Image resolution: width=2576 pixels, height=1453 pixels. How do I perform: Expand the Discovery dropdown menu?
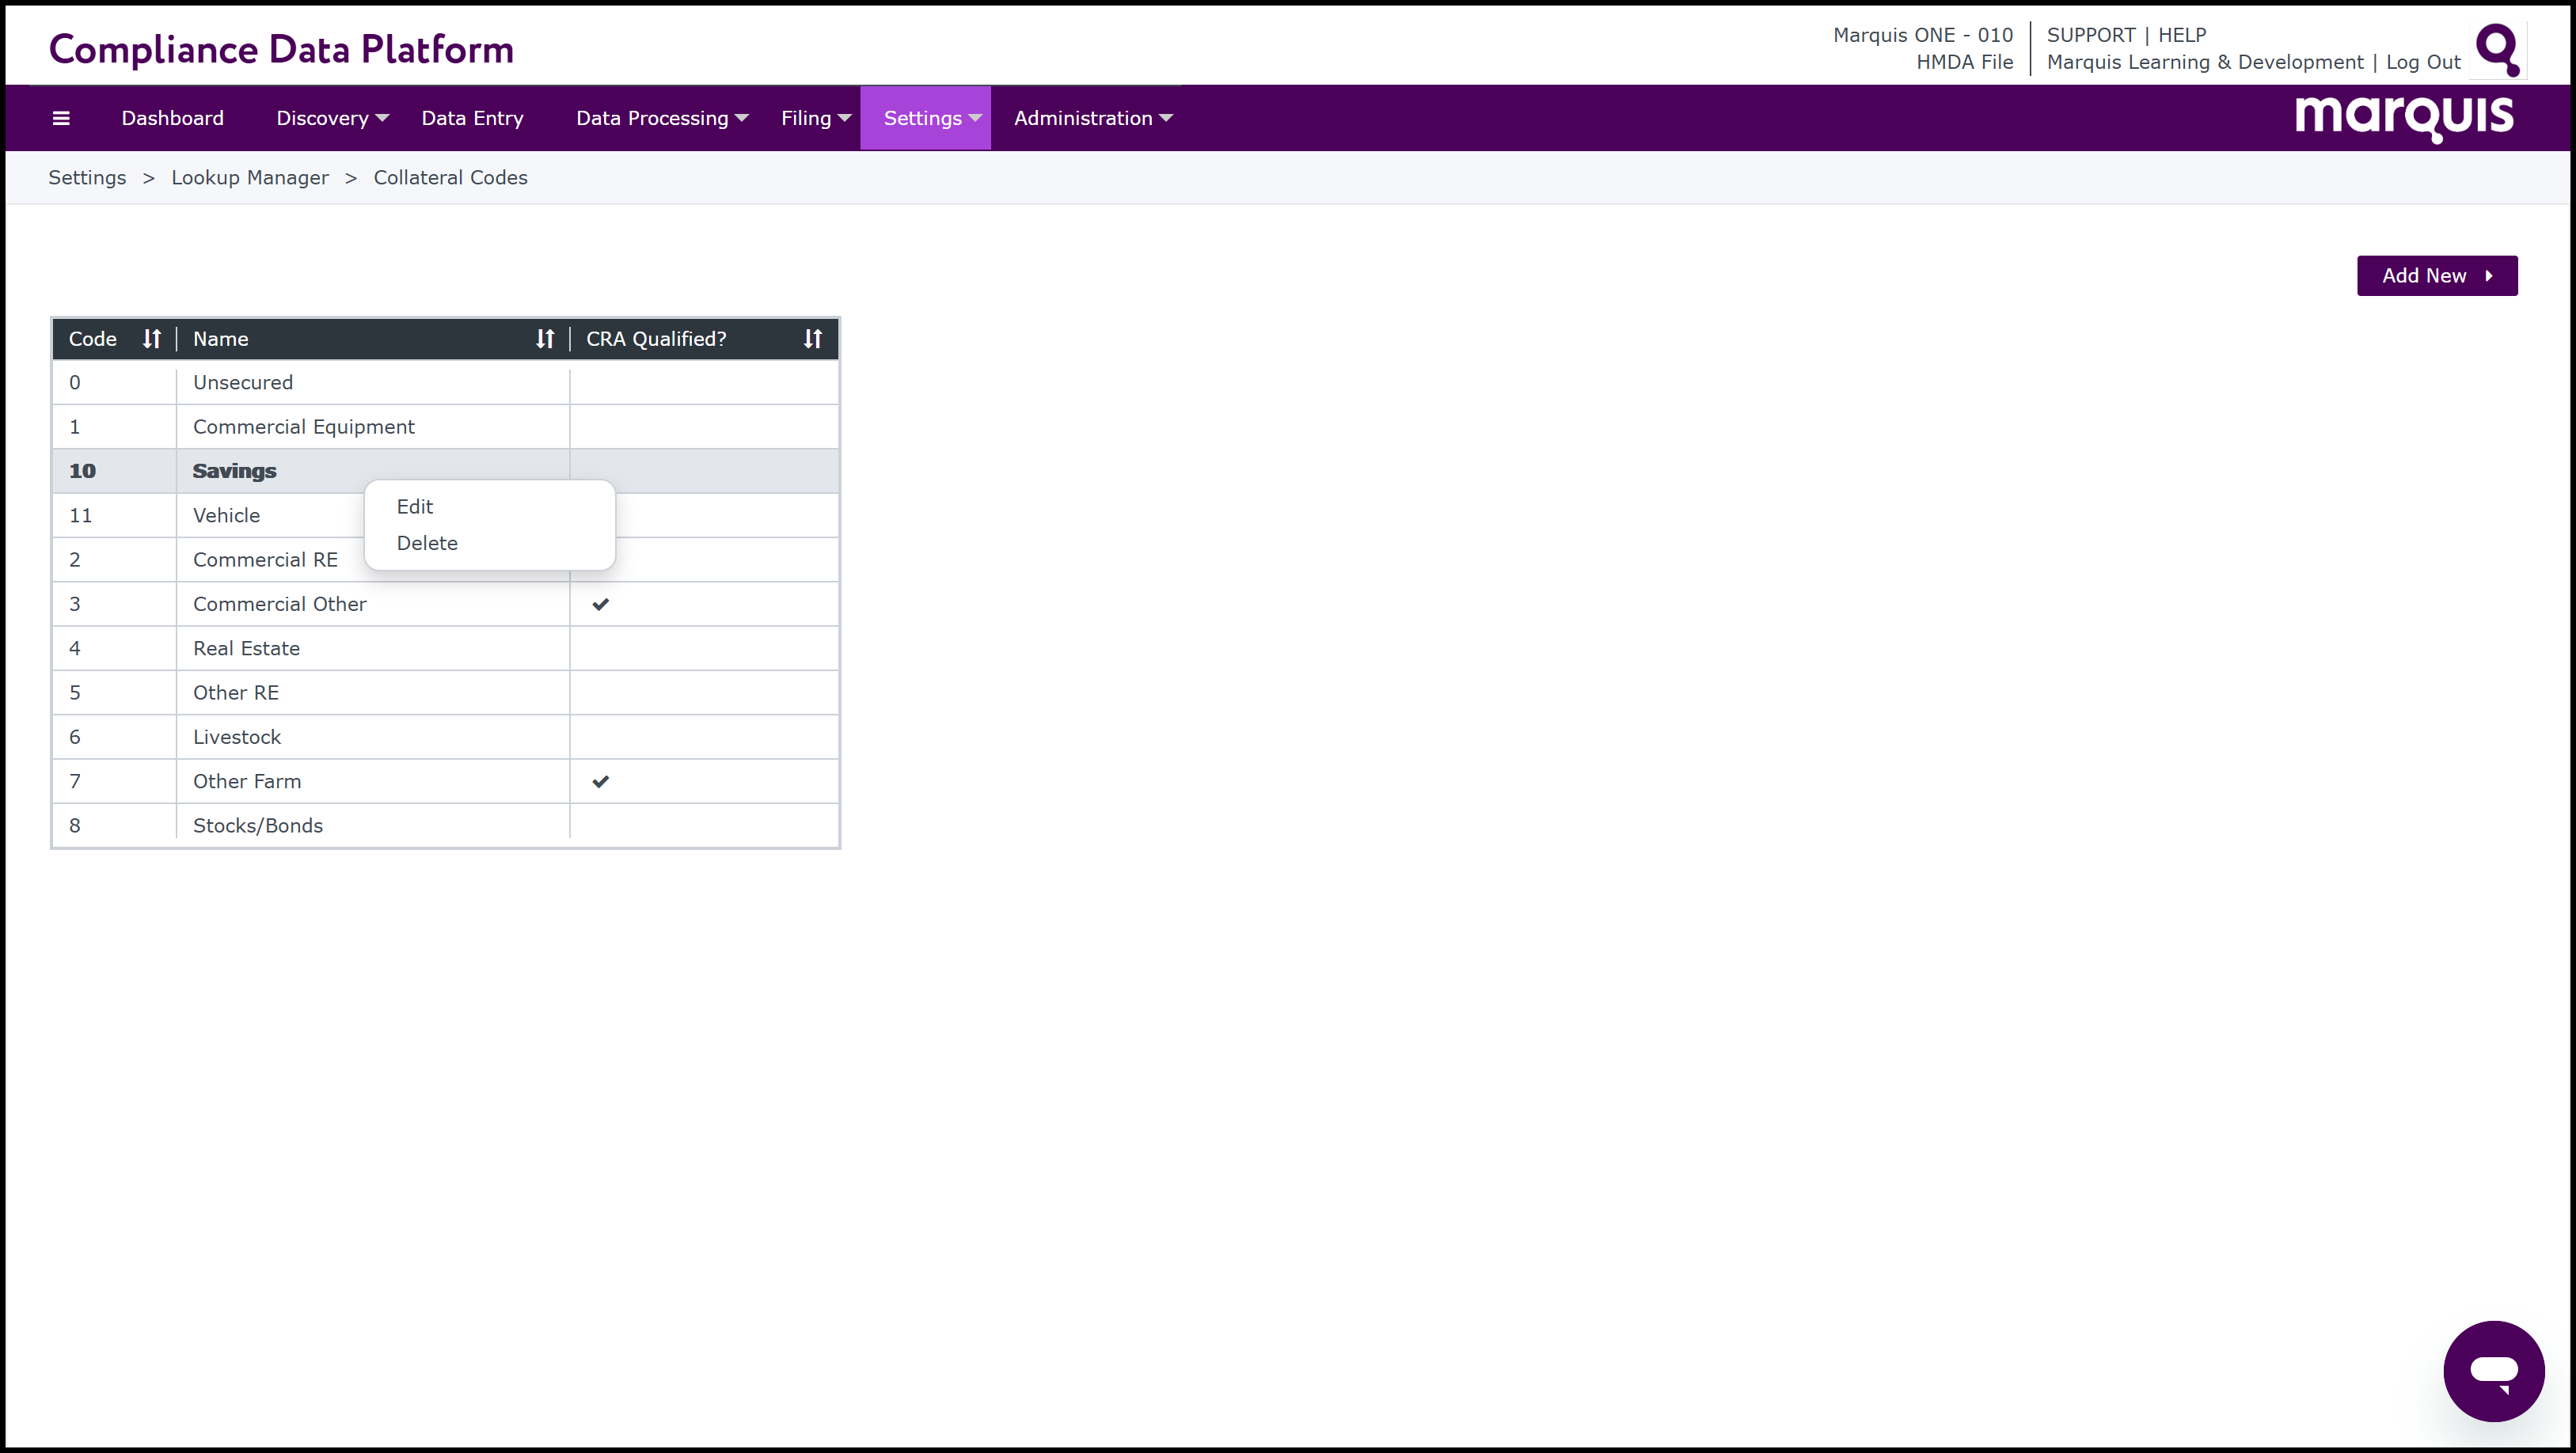pyautogui.click(x=332, y=118)
